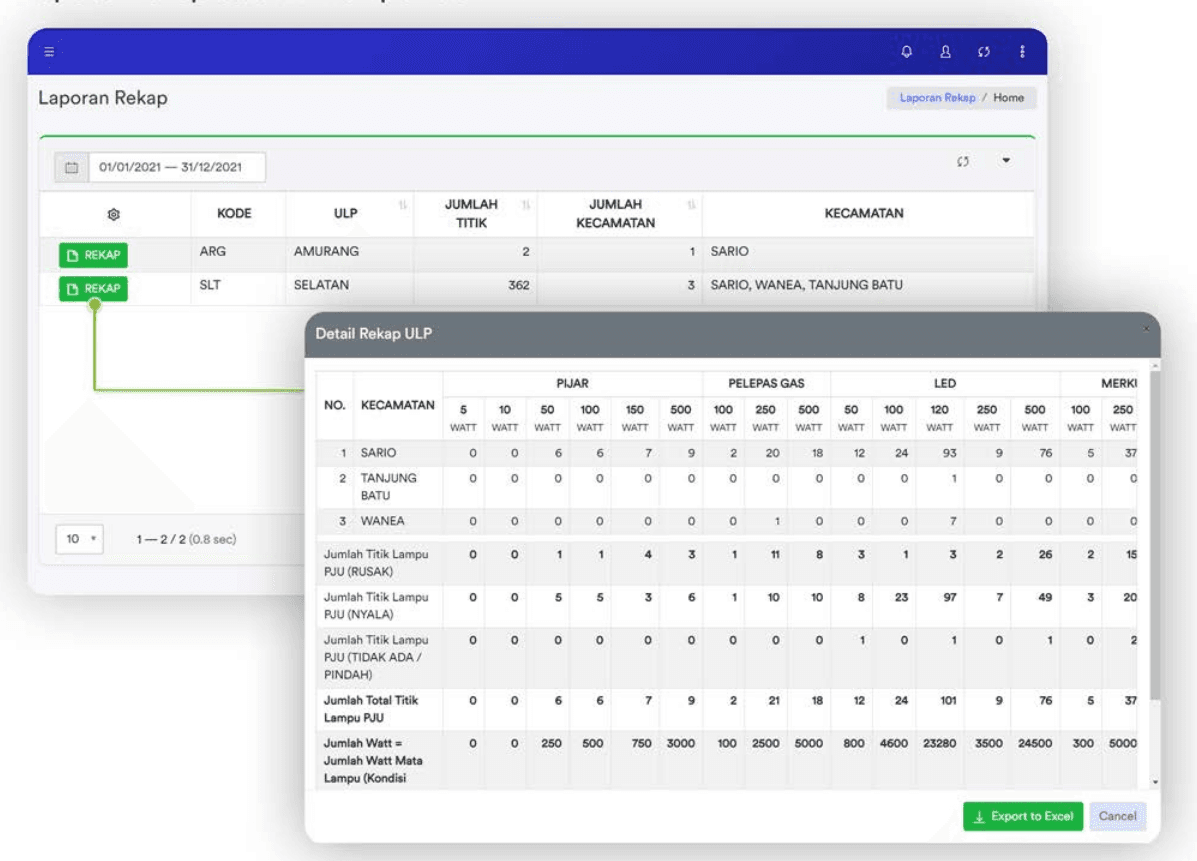Click the dialog vertical scrollbar
Image resolution: width=1197 pixels, height=861 pixels.
click(1155, 534)
